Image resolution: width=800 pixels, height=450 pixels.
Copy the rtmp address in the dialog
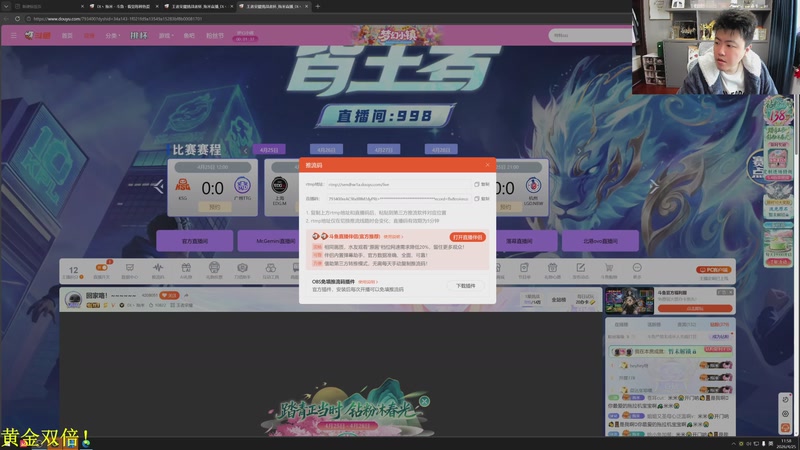(482, 184)
